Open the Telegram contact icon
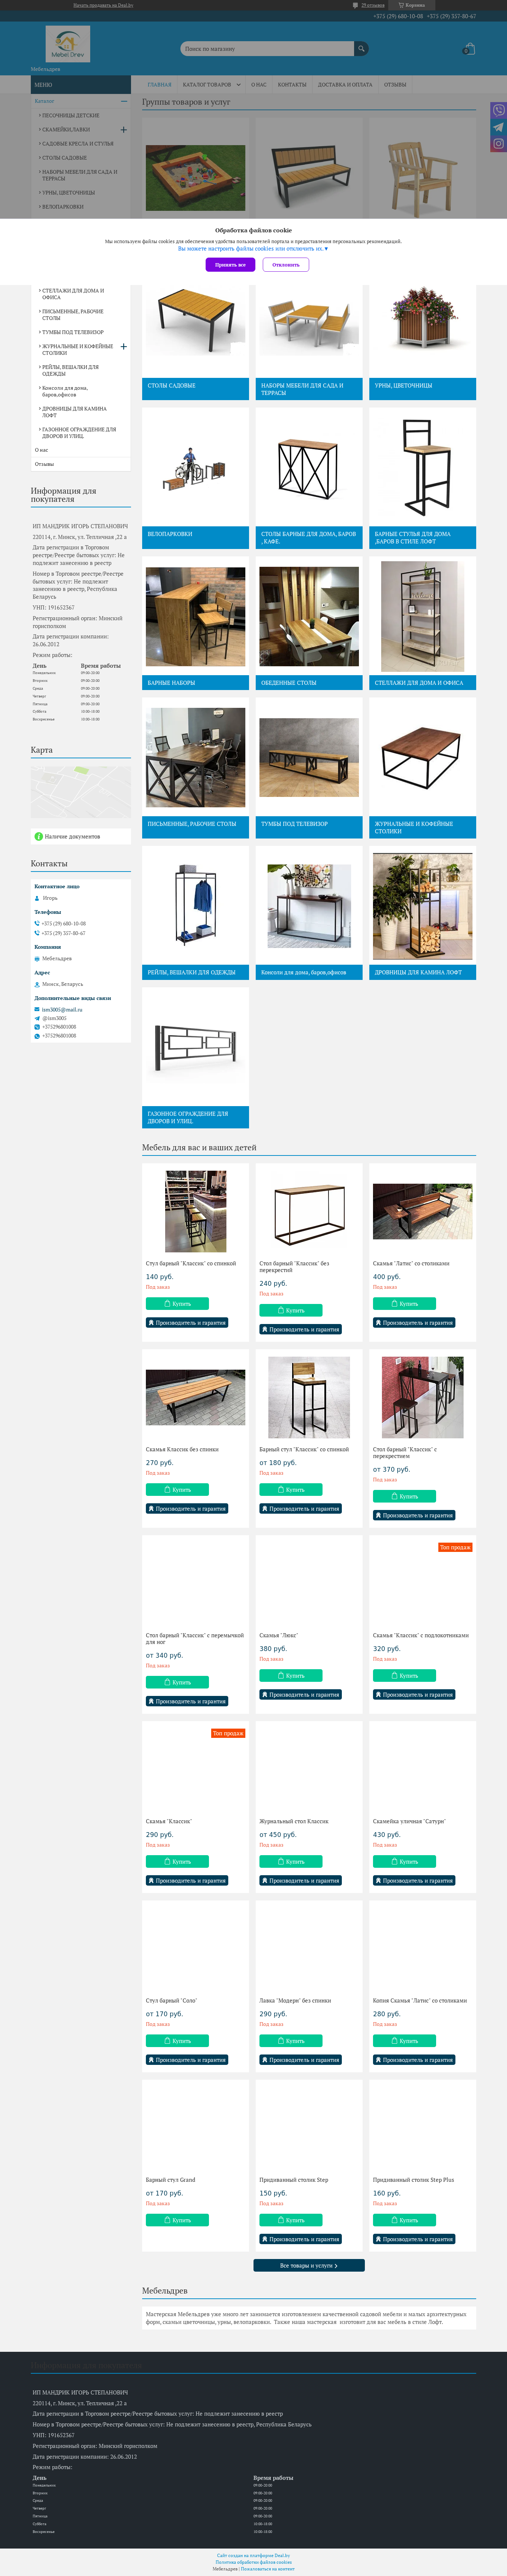Image resolution: width=507 pixels, height=2576 pixels. [x=498, y=127]
